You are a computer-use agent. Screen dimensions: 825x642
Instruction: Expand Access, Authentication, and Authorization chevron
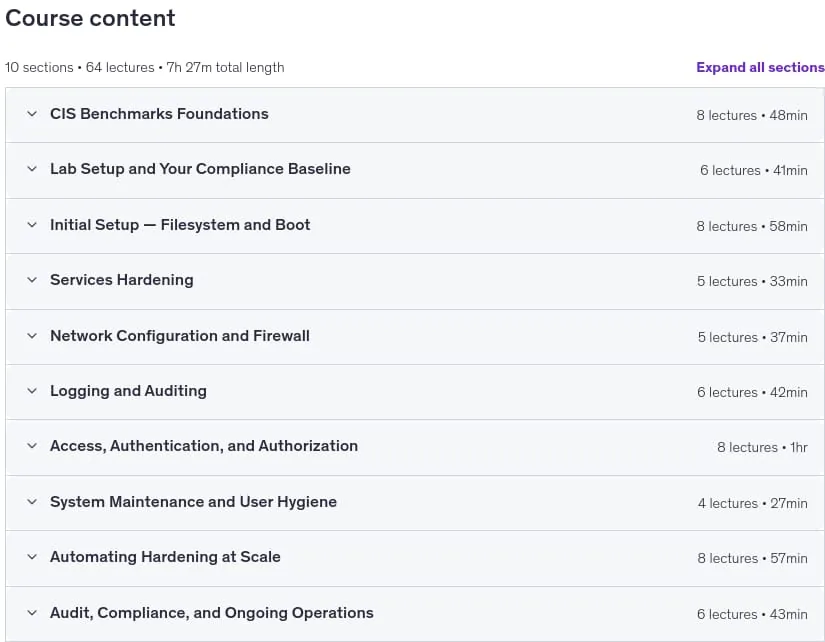[32, 446]
